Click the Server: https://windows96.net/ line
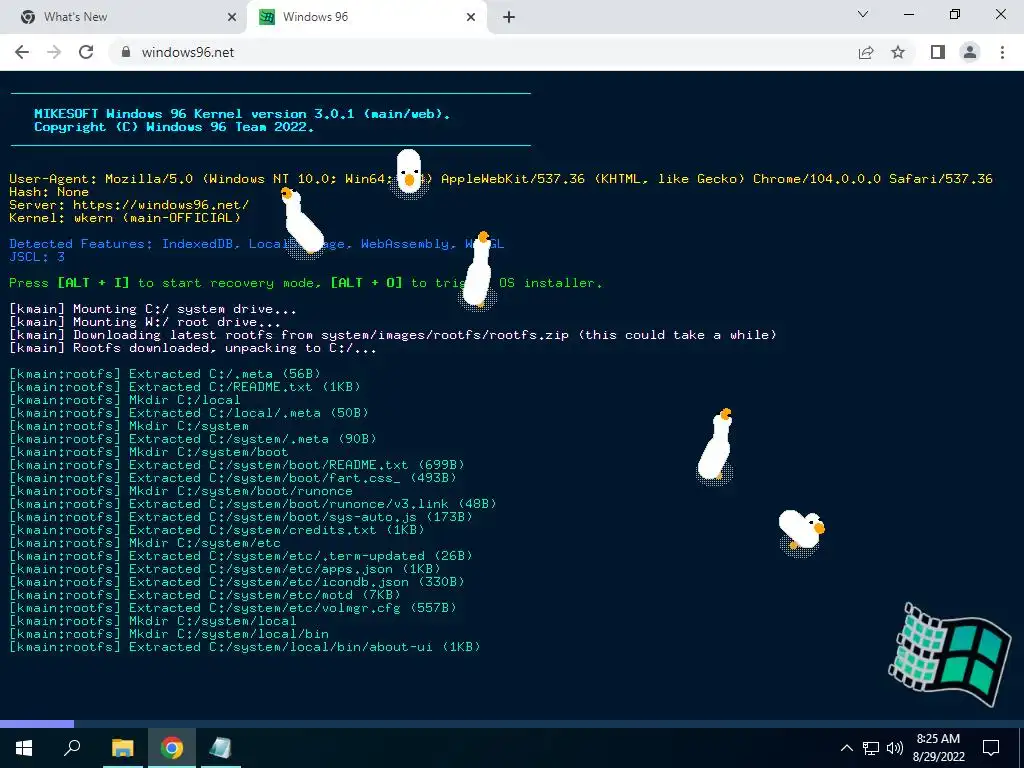1024x768 pixels. (129, 204)
